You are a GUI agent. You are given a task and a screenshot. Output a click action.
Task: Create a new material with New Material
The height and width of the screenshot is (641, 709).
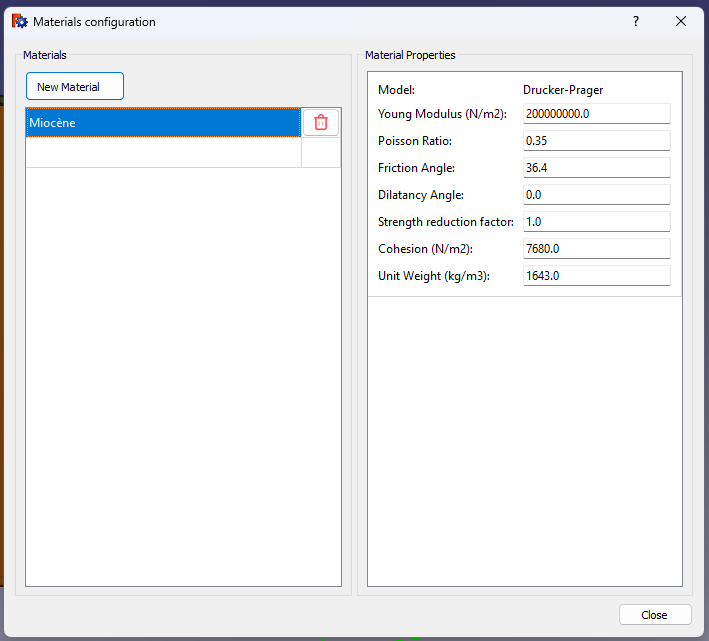pyautogui.click(x=75, y=87)
